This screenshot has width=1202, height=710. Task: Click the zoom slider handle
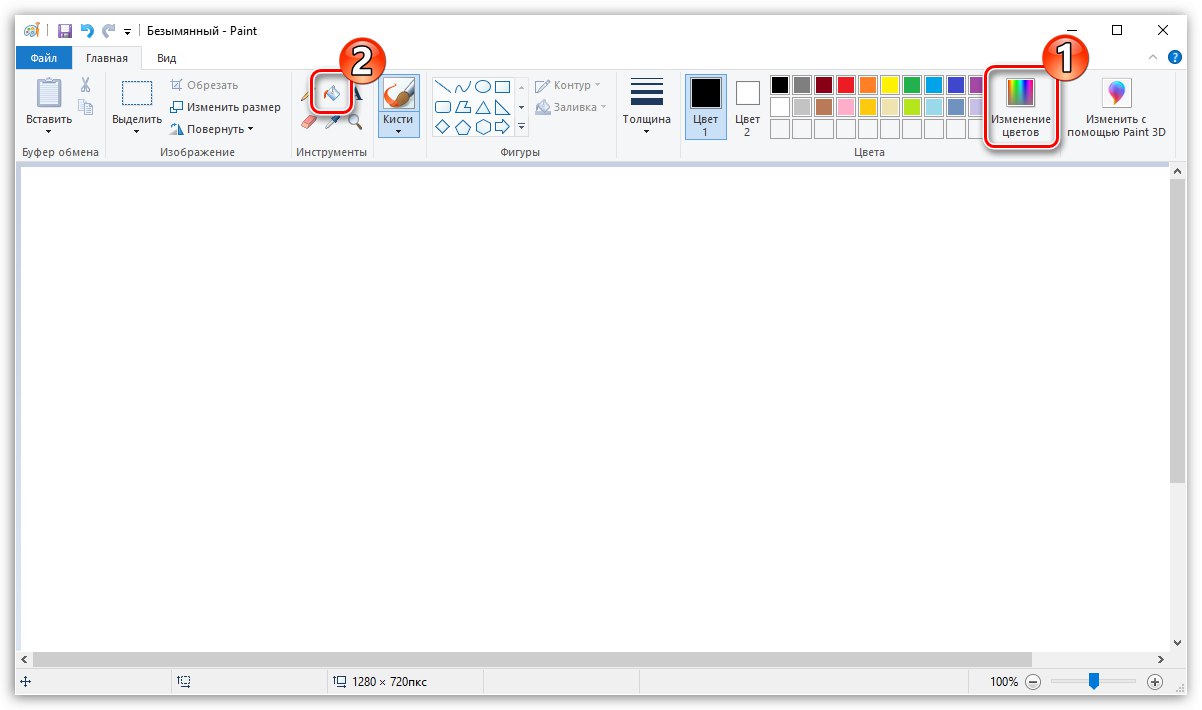click(x=1094, y=681)
